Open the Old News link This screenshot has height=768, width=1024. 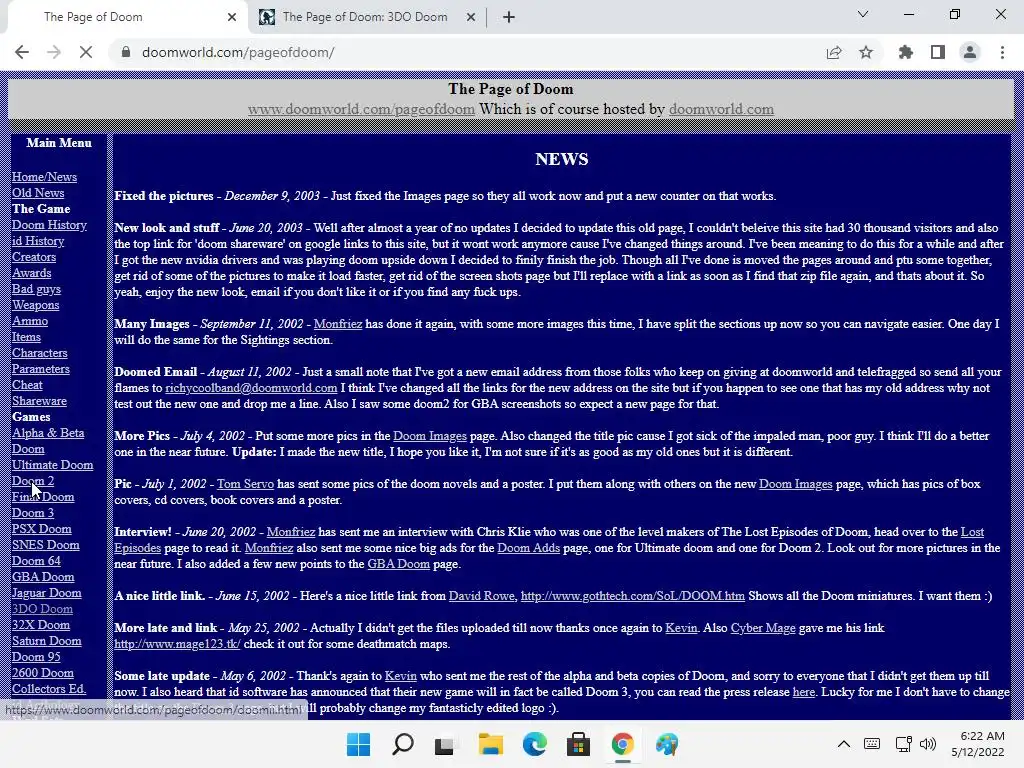click(x=38, y=193)
